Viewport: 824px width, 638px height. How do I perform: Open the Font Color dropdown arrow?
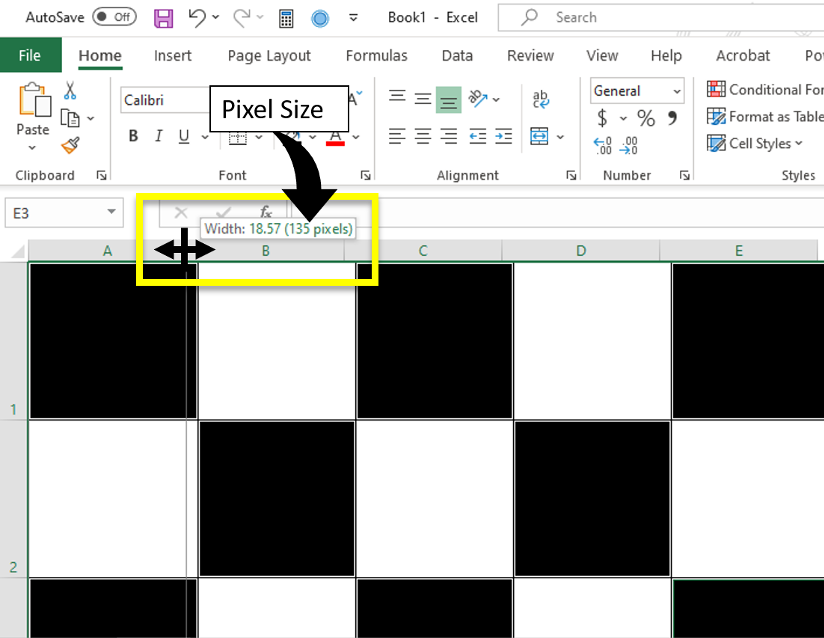(356, 137)
